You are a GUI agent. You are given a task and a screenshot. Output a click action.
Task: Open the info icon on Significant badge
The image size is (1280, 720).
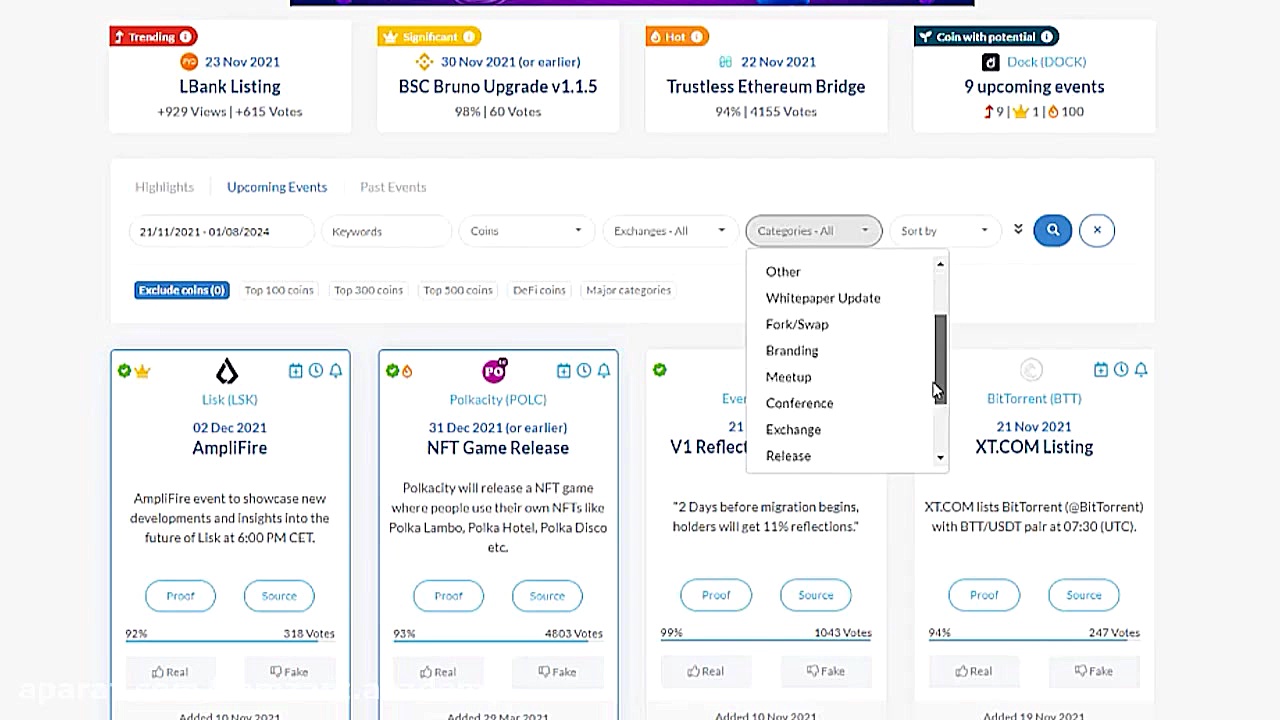470,37
